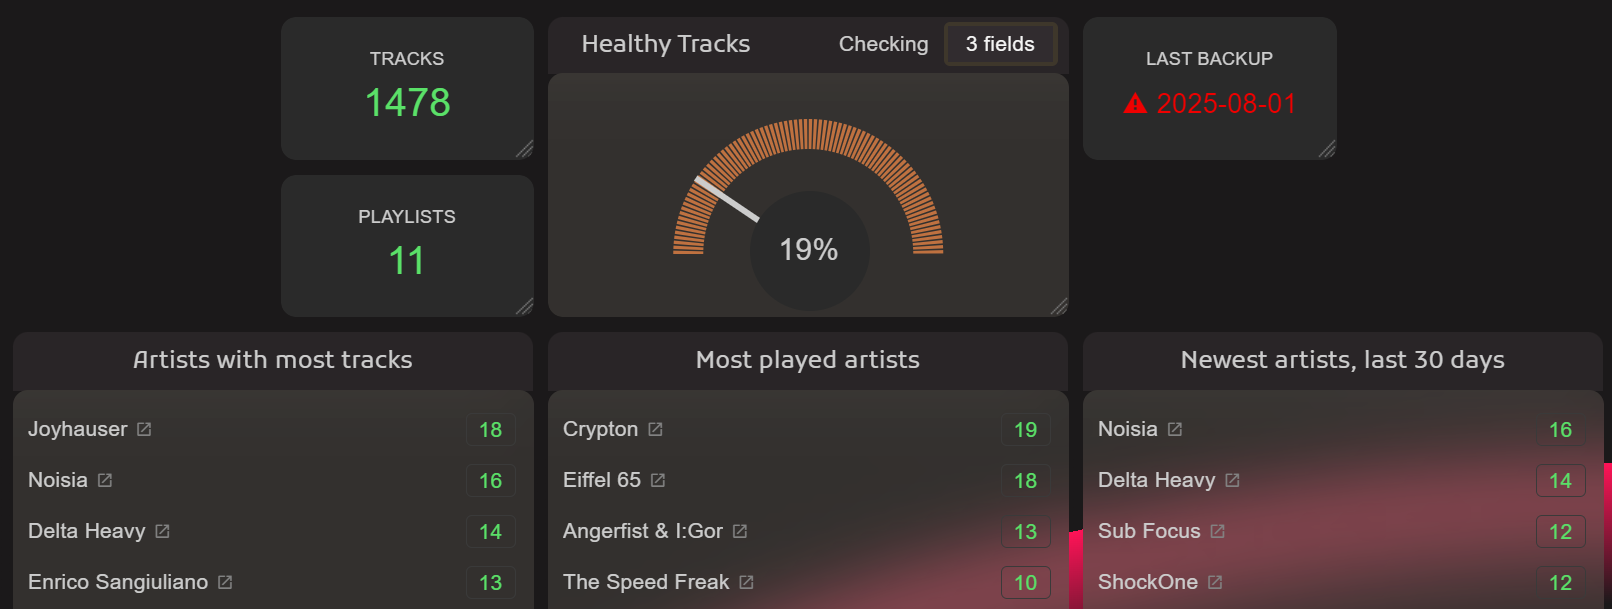Image resolution: width=1612 pixels, height=609 pixels.
Task: Open the '3 fields' checking selector
Action: [x=1000, y=44]
